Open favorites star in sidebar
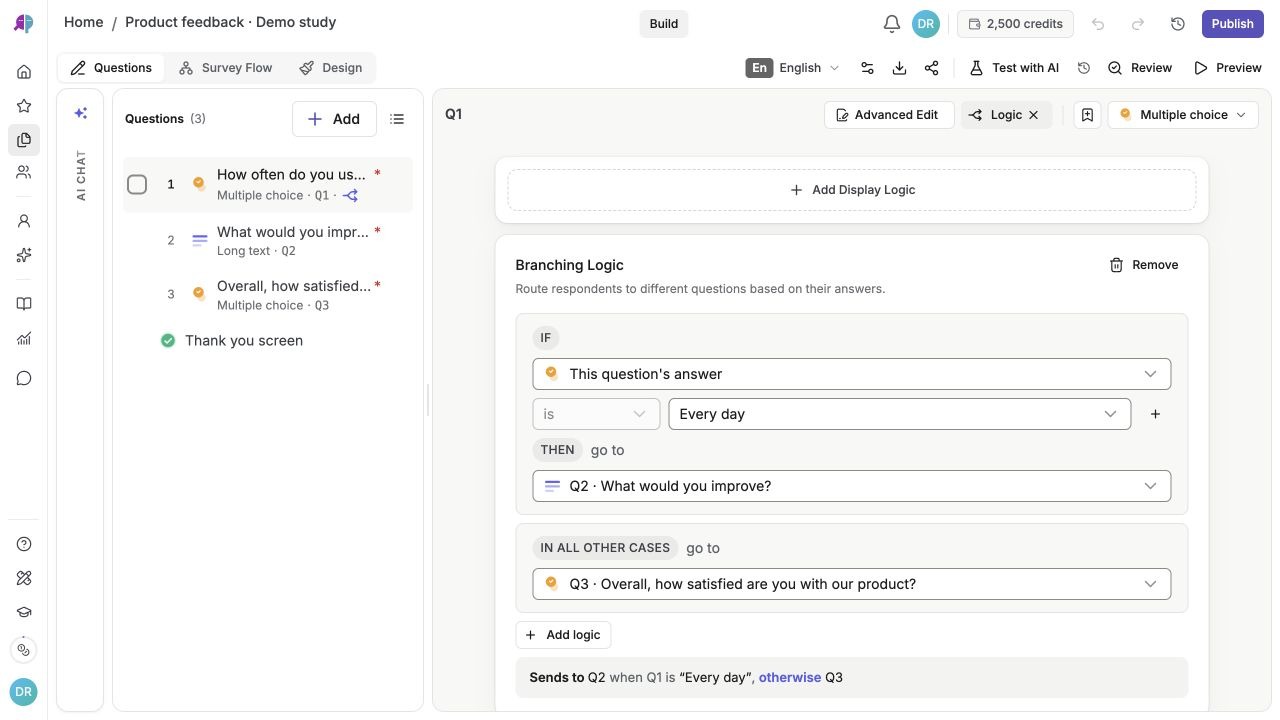 (24, 106)
